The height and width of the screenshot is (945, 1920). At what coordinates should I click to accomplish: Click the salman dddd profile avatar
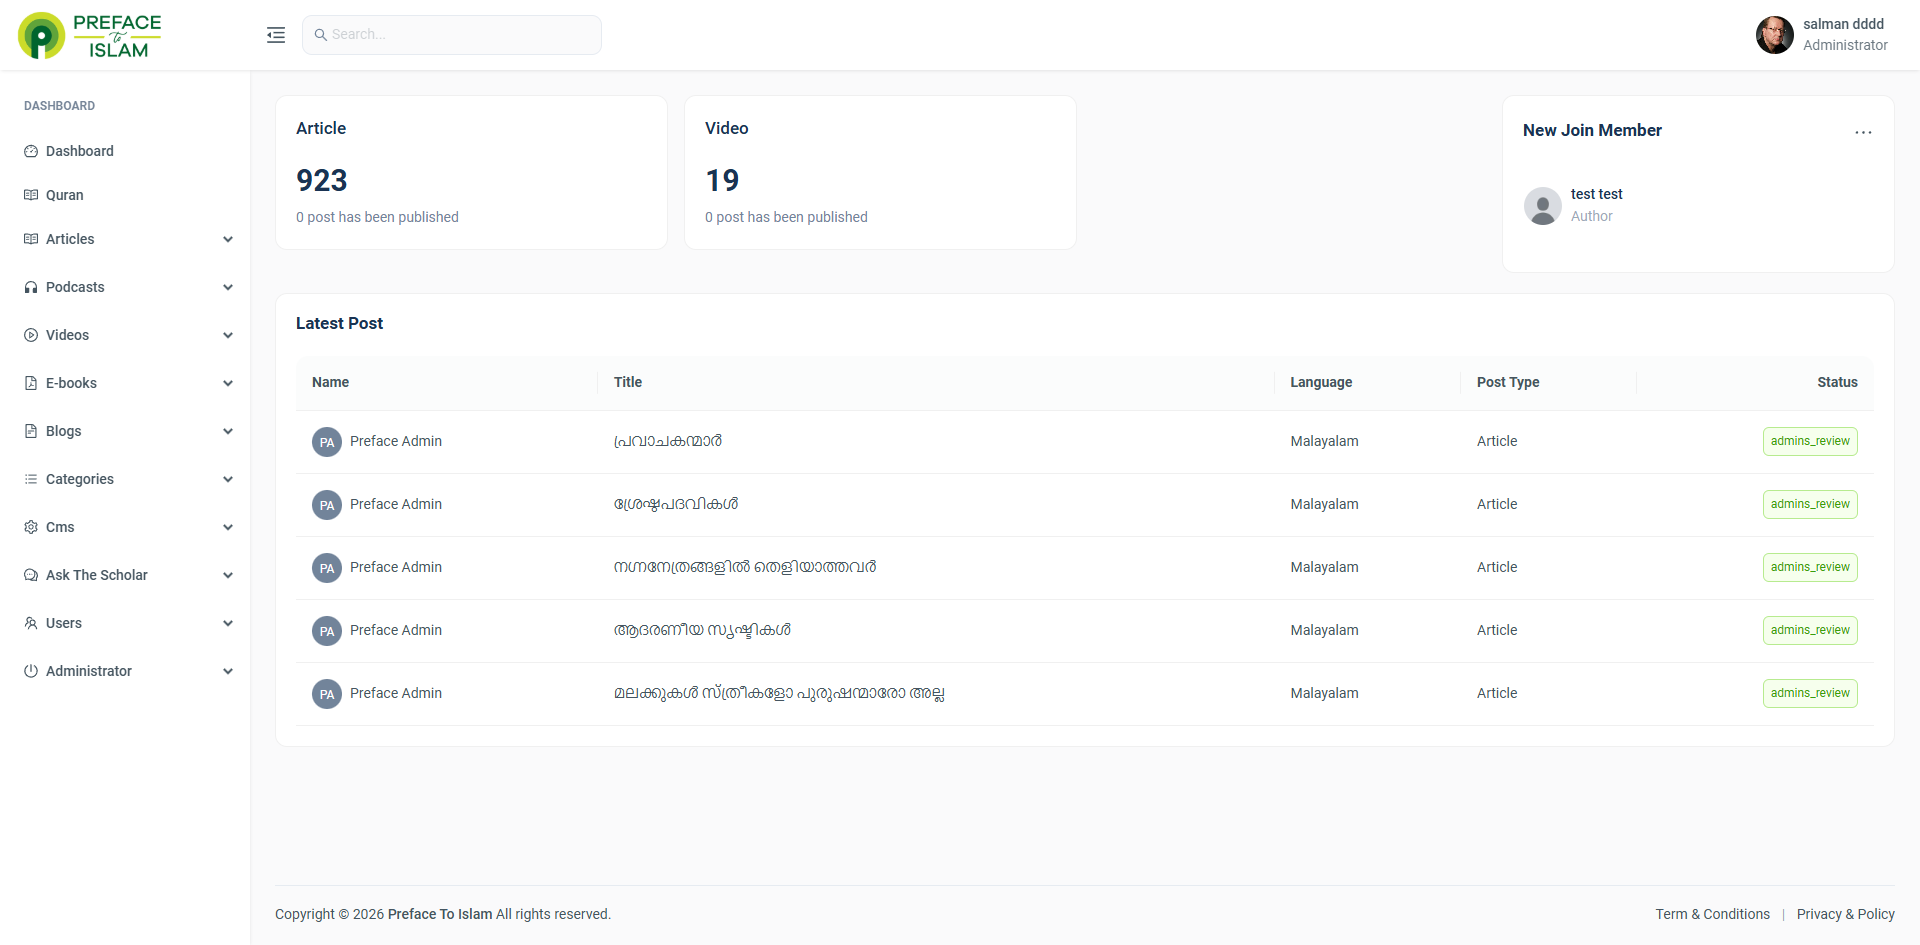pyautogui.click(x=1774, y=35)
